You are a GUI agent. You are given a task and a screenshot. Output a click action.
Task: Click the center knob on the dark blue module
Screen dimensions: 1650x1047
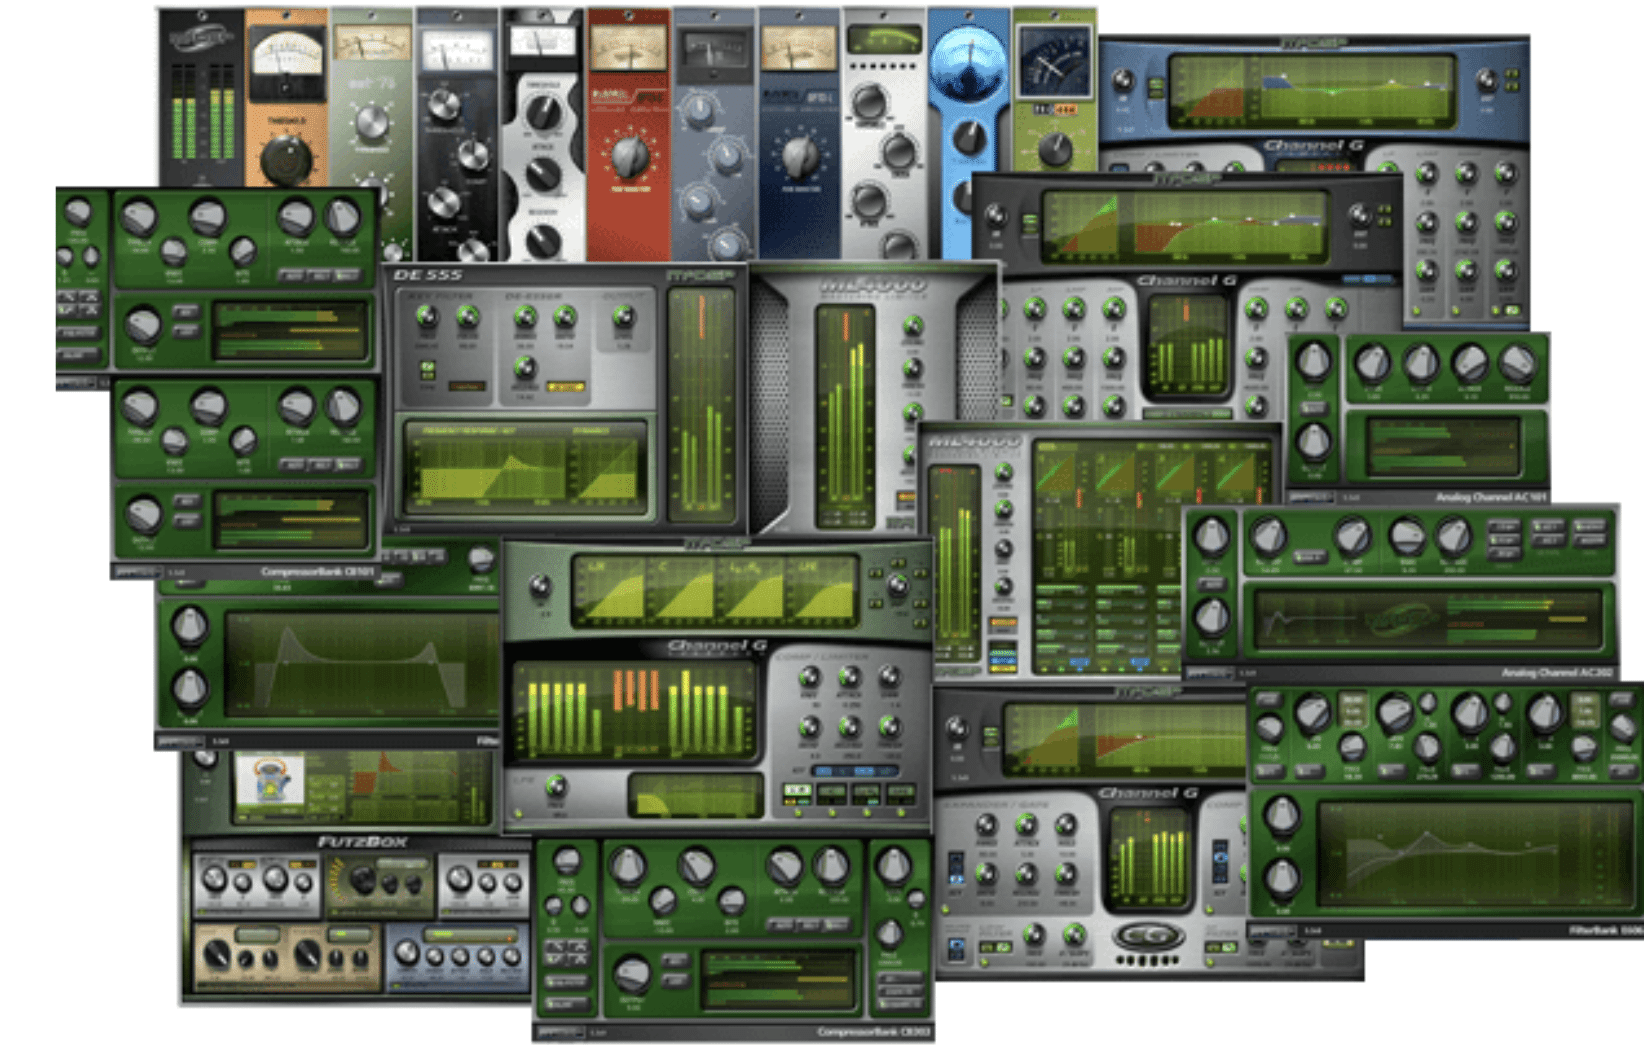pyautogui.click(x=799, y=155)
